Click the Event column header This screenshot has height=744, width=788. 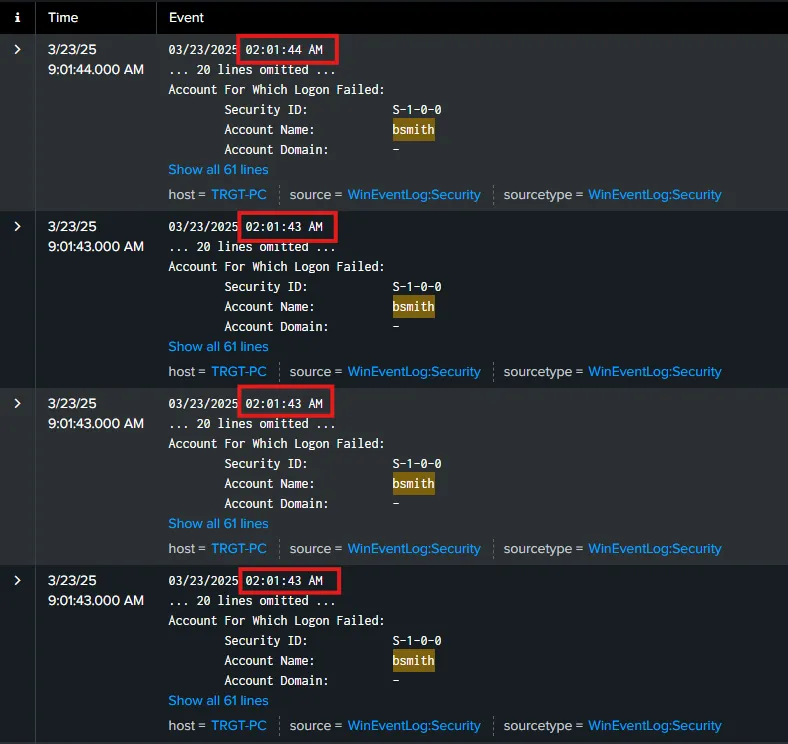pos(186,18)
